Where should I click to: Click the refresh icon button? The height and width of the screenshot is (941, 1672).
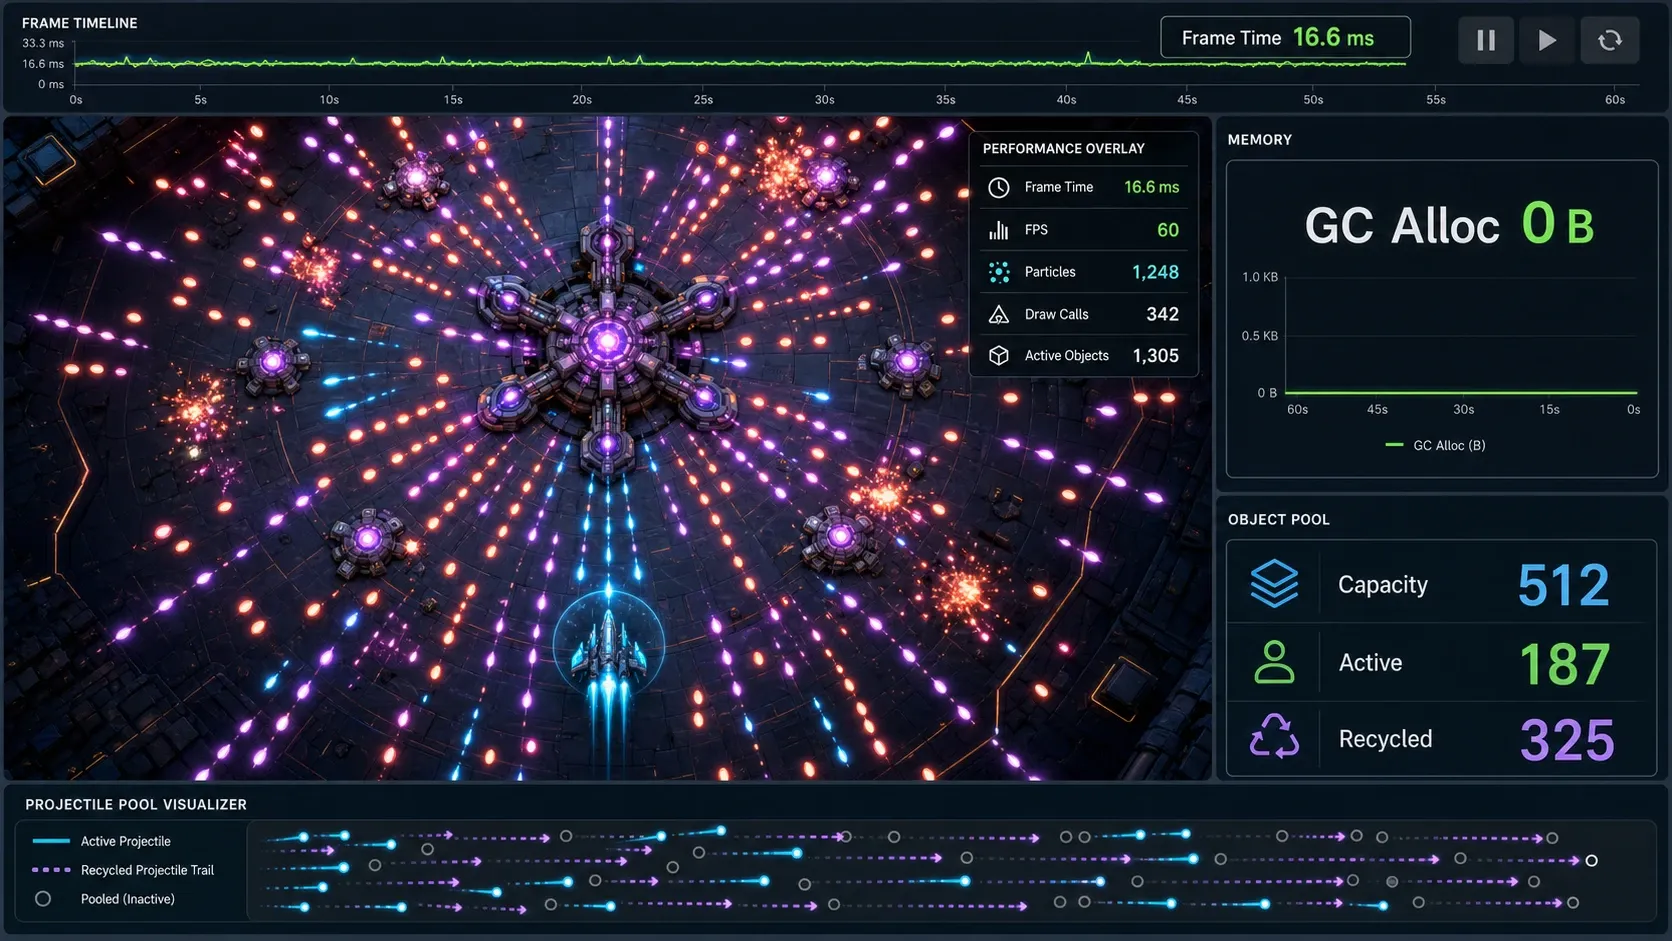click(1609, 40)
